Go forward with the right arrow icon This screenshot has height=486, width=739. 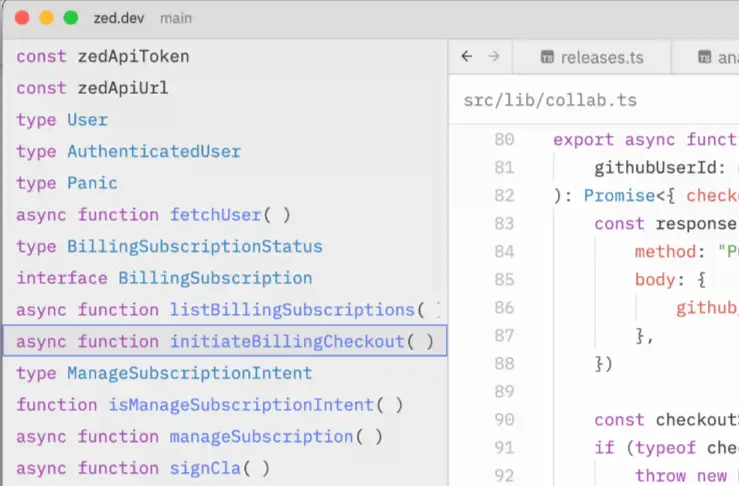click(494, 57)
